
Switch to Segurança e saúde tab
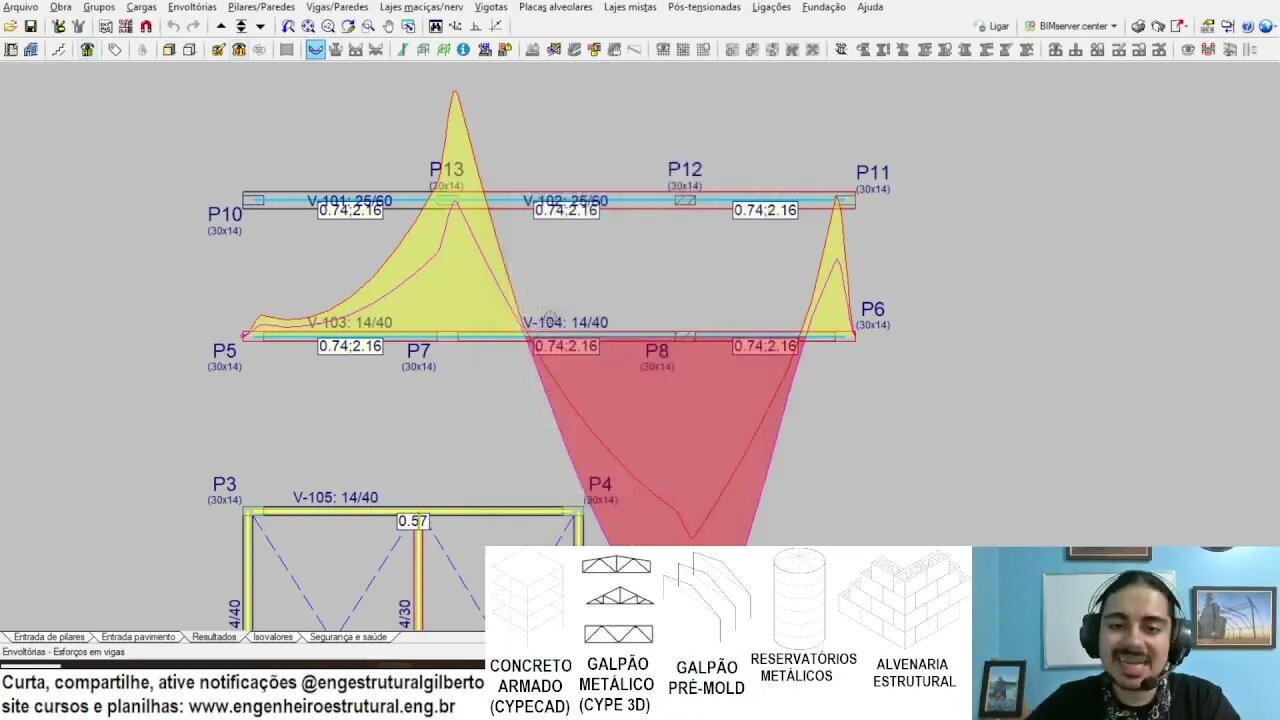pyautogui.click(x=347, y=637)
